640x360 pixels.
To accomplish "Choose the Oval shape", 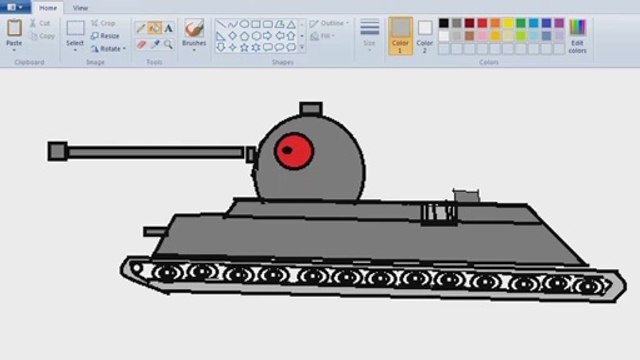I will (x=244, y=24).
